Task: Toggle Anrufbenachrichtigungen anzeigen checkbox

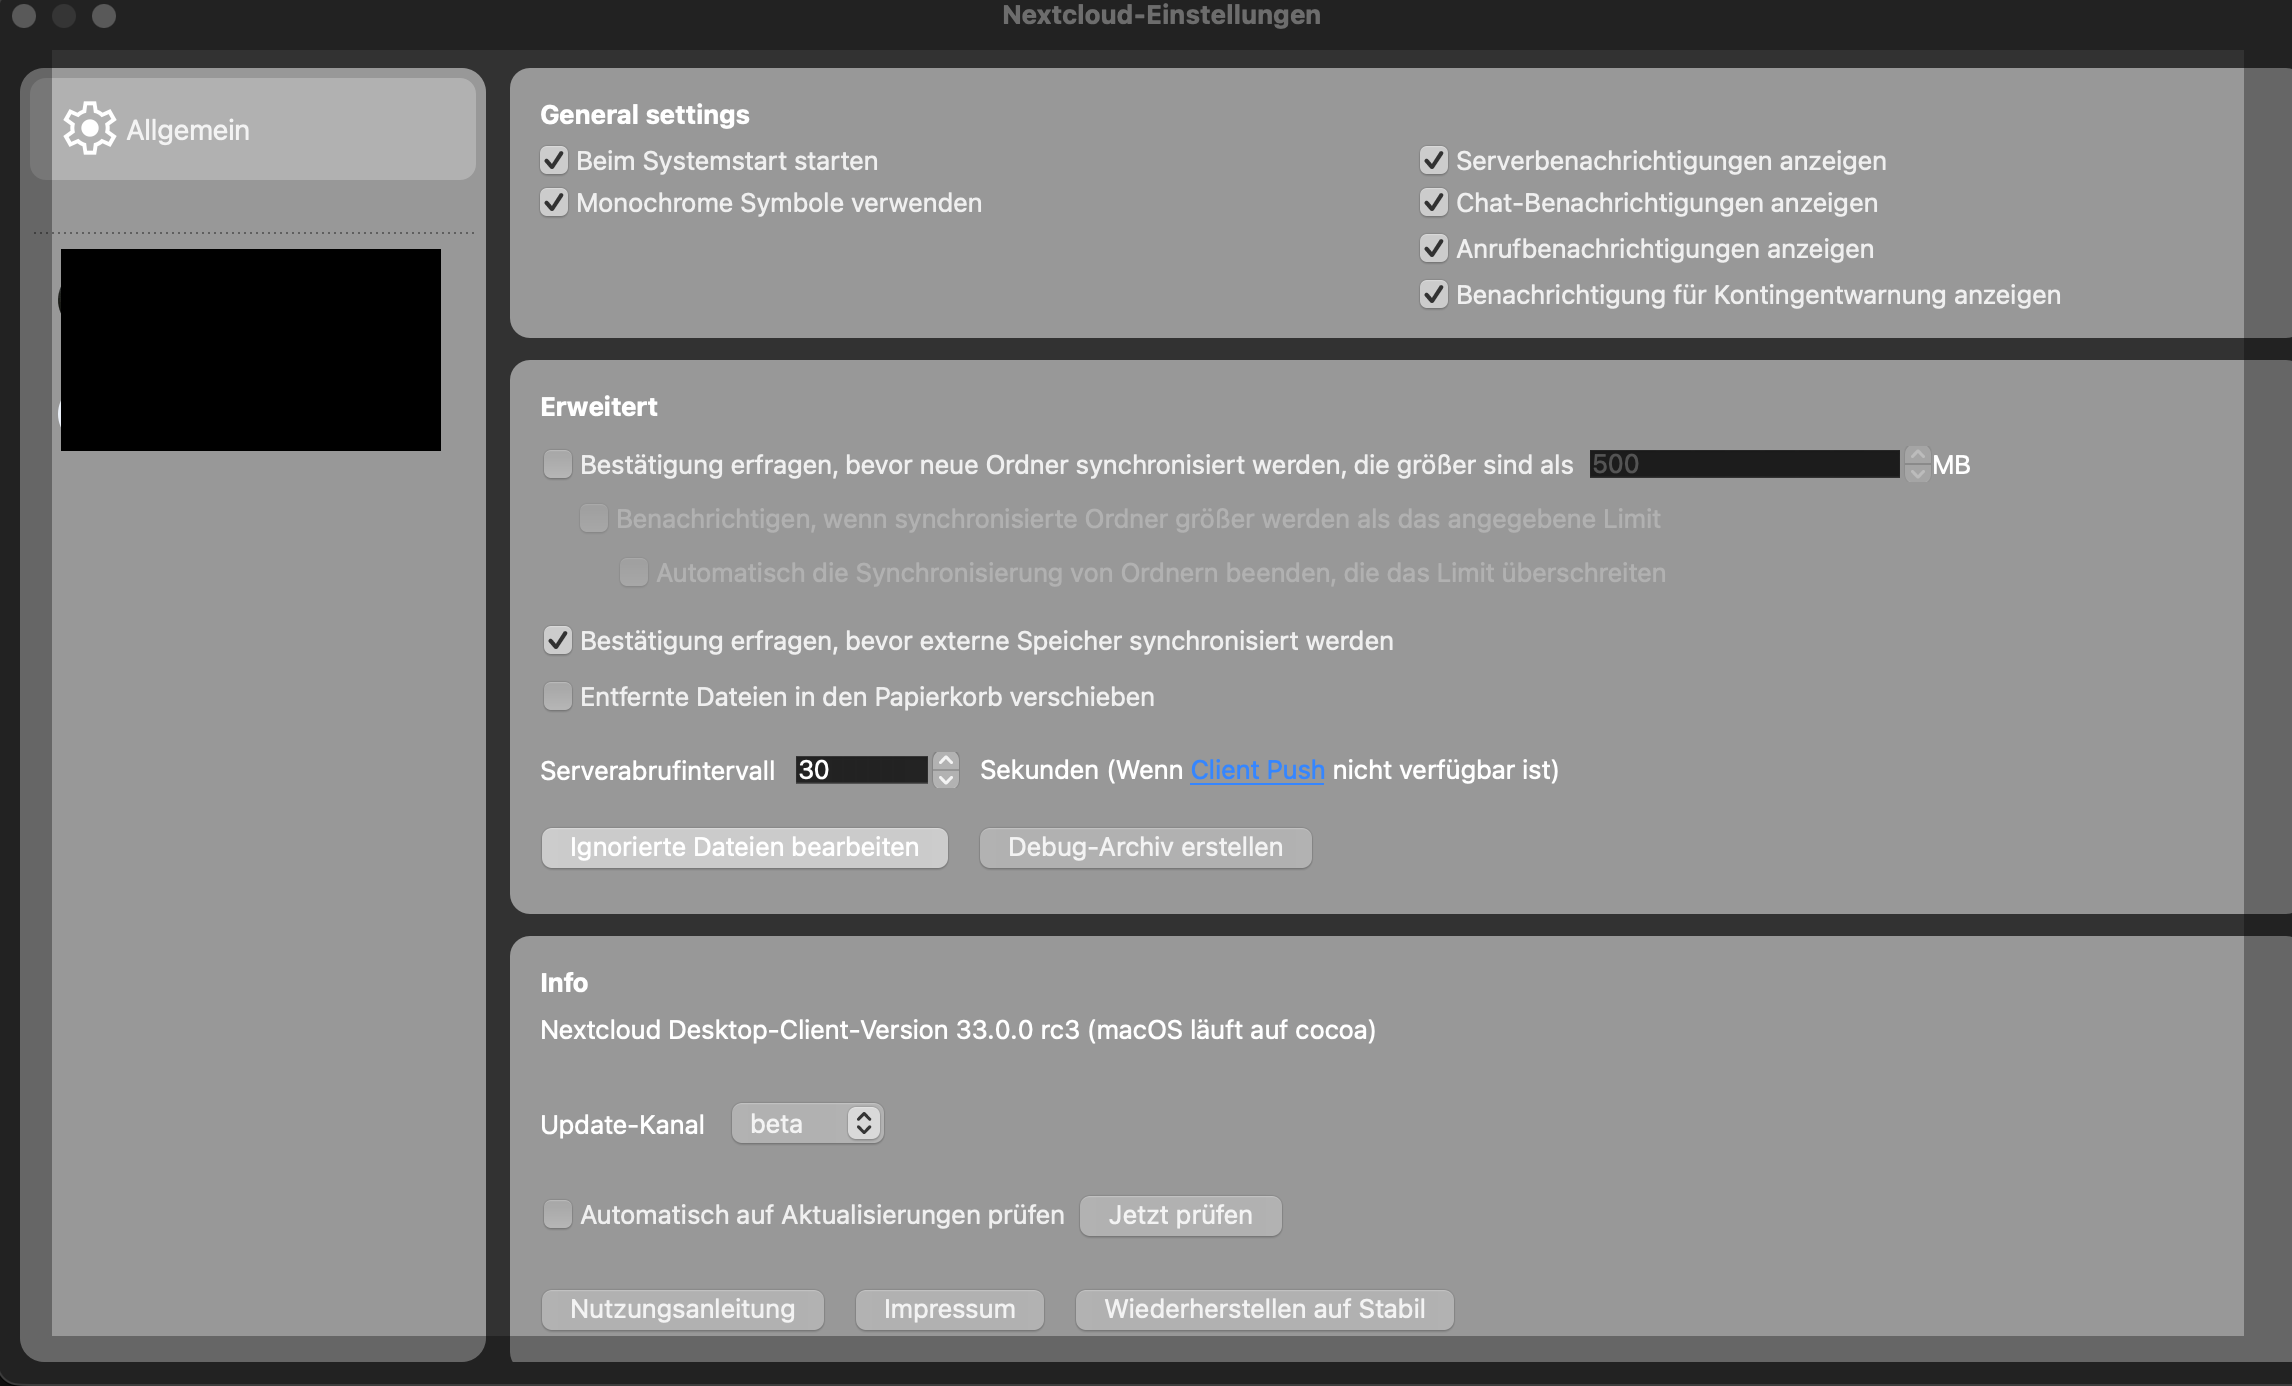Action: point(1434,248)
